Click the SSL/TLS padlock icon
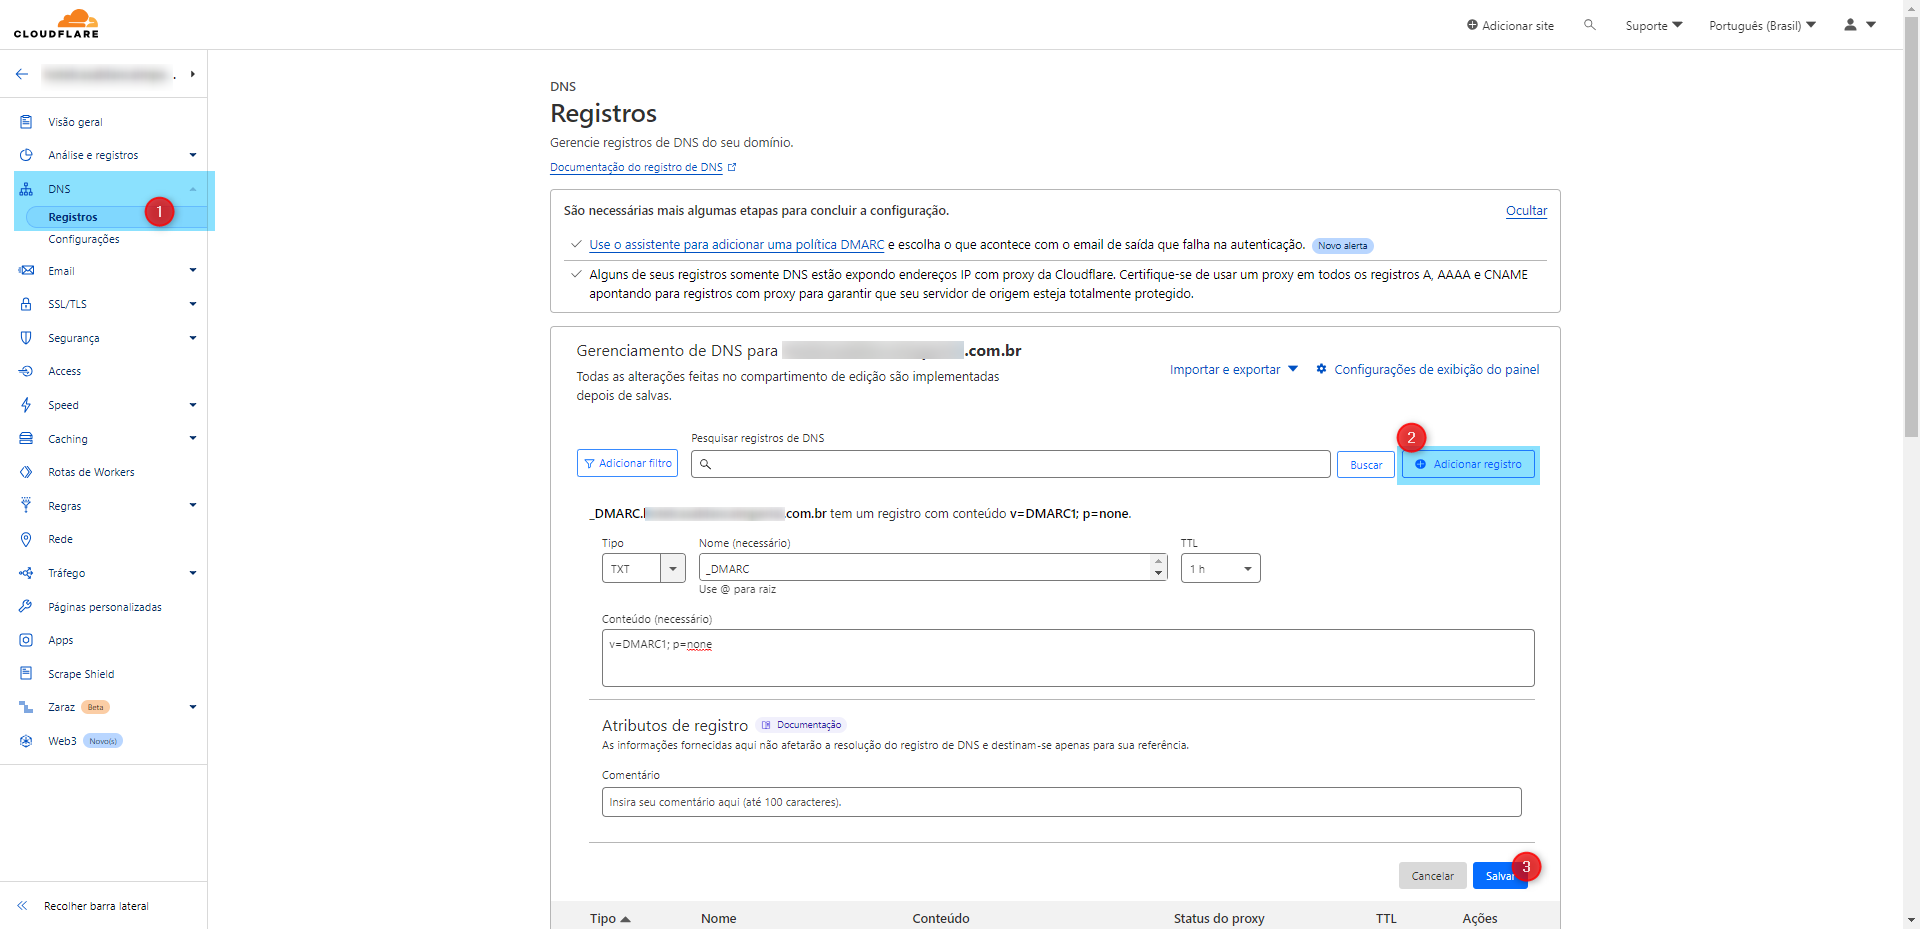This screenshot has height=929, width=1920. click(x=26, y=304)
